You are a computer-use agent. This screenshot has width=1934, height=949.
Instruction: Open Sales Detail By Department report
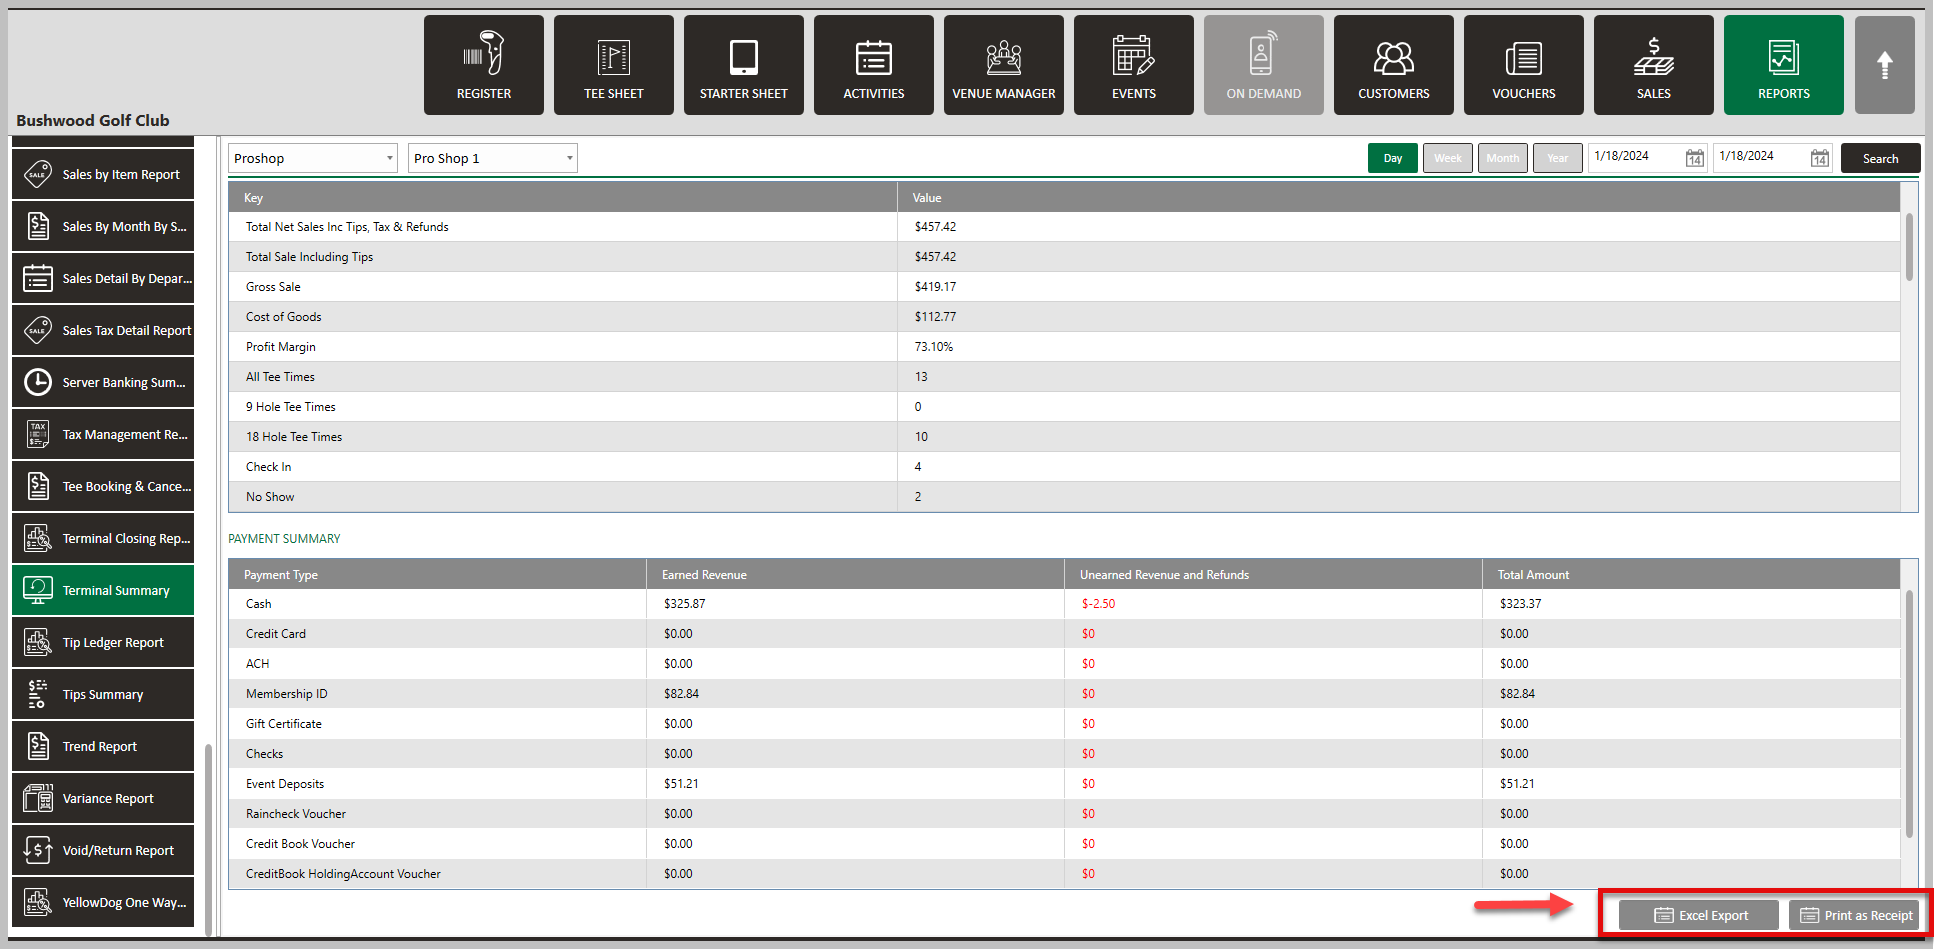tap(103, 278)
